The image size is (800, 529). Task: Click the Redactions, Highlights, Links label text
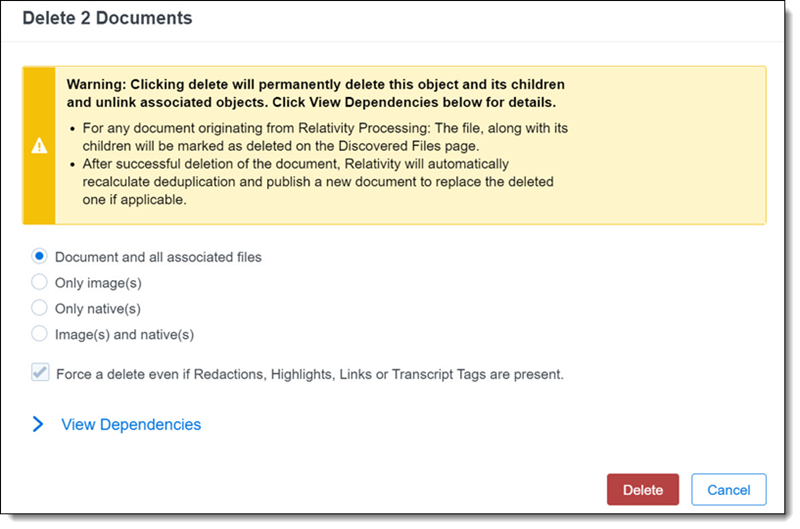coord(310,374)
